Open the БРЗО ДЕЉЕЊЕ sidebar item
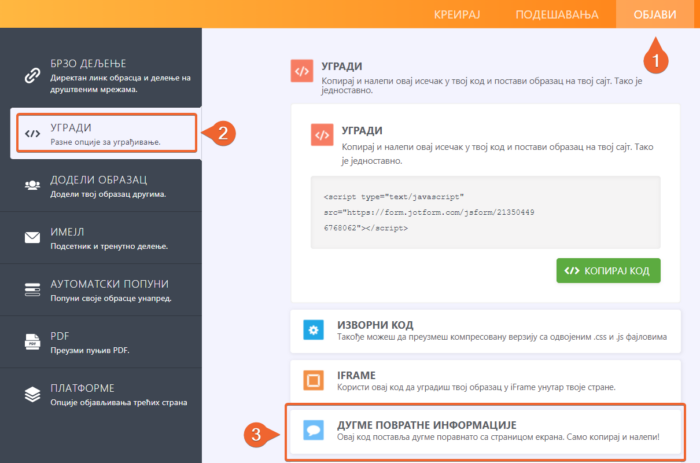700x463 pixels. (101, 75)
